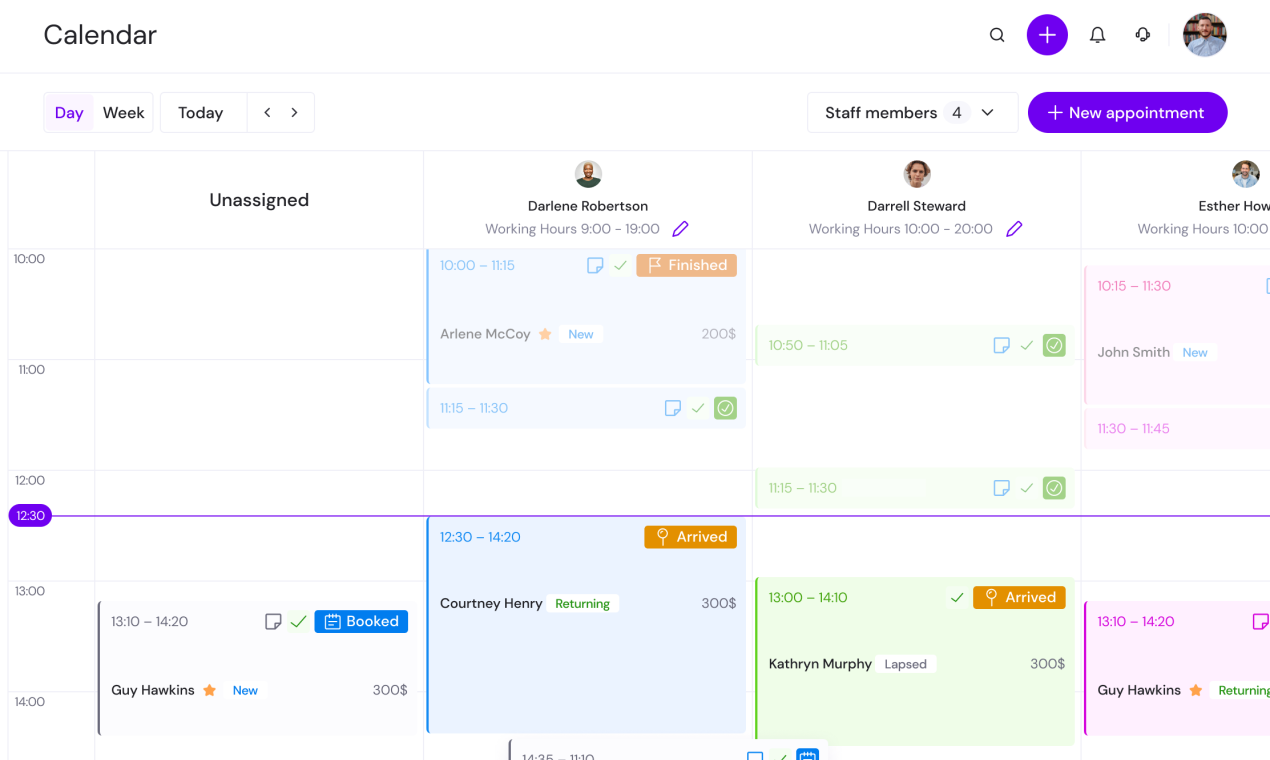Viewport: 1270px width, 760px height.
Task: Toggle checkmark on Kathryn Murphy 13:00 appointment
Action: [x=957, y=597]
